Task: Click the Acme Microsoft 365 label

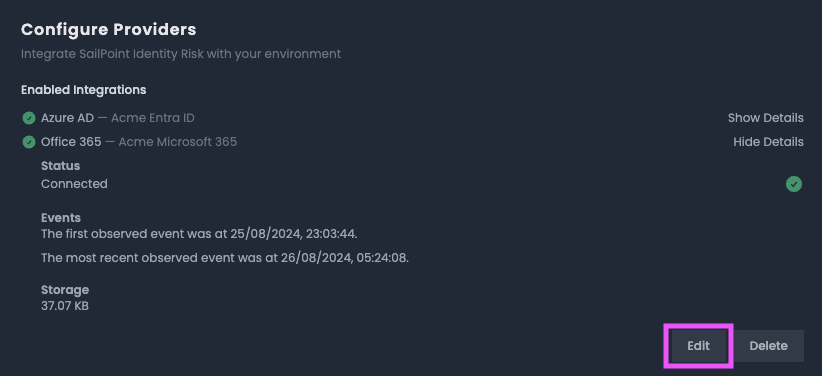Action: click(178, 142)
